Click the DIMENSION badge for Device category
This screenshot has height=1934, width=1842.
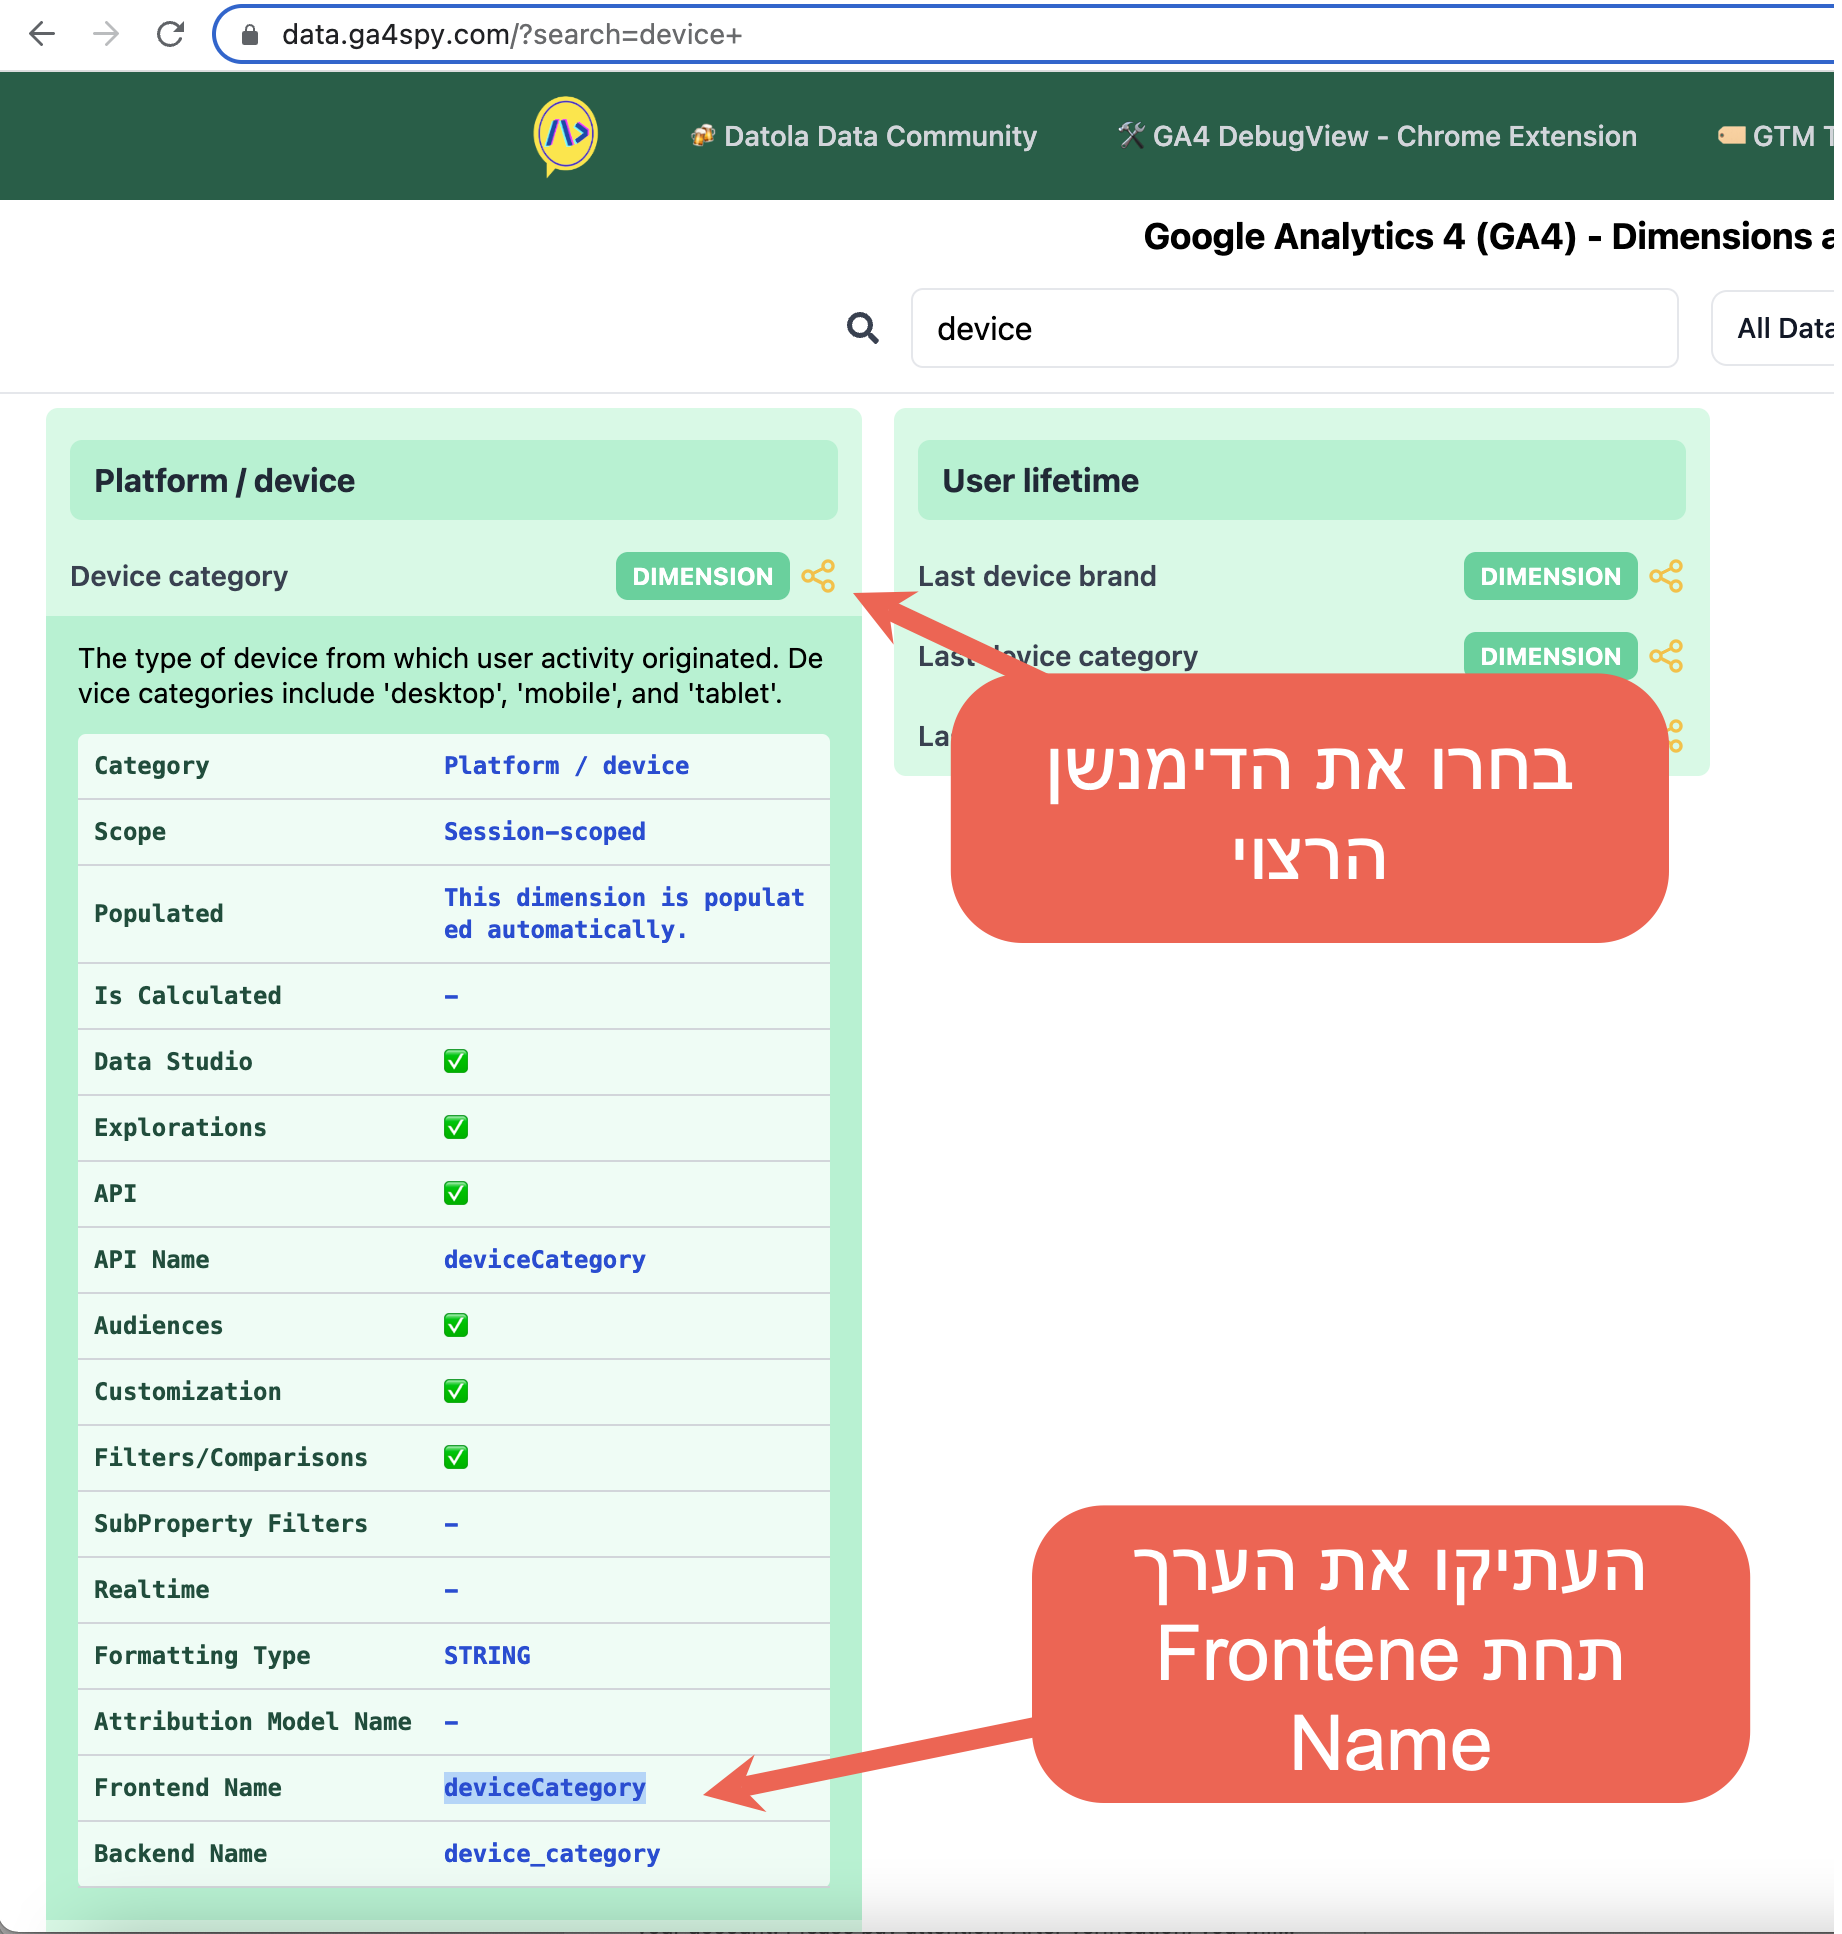pos(703,576)
